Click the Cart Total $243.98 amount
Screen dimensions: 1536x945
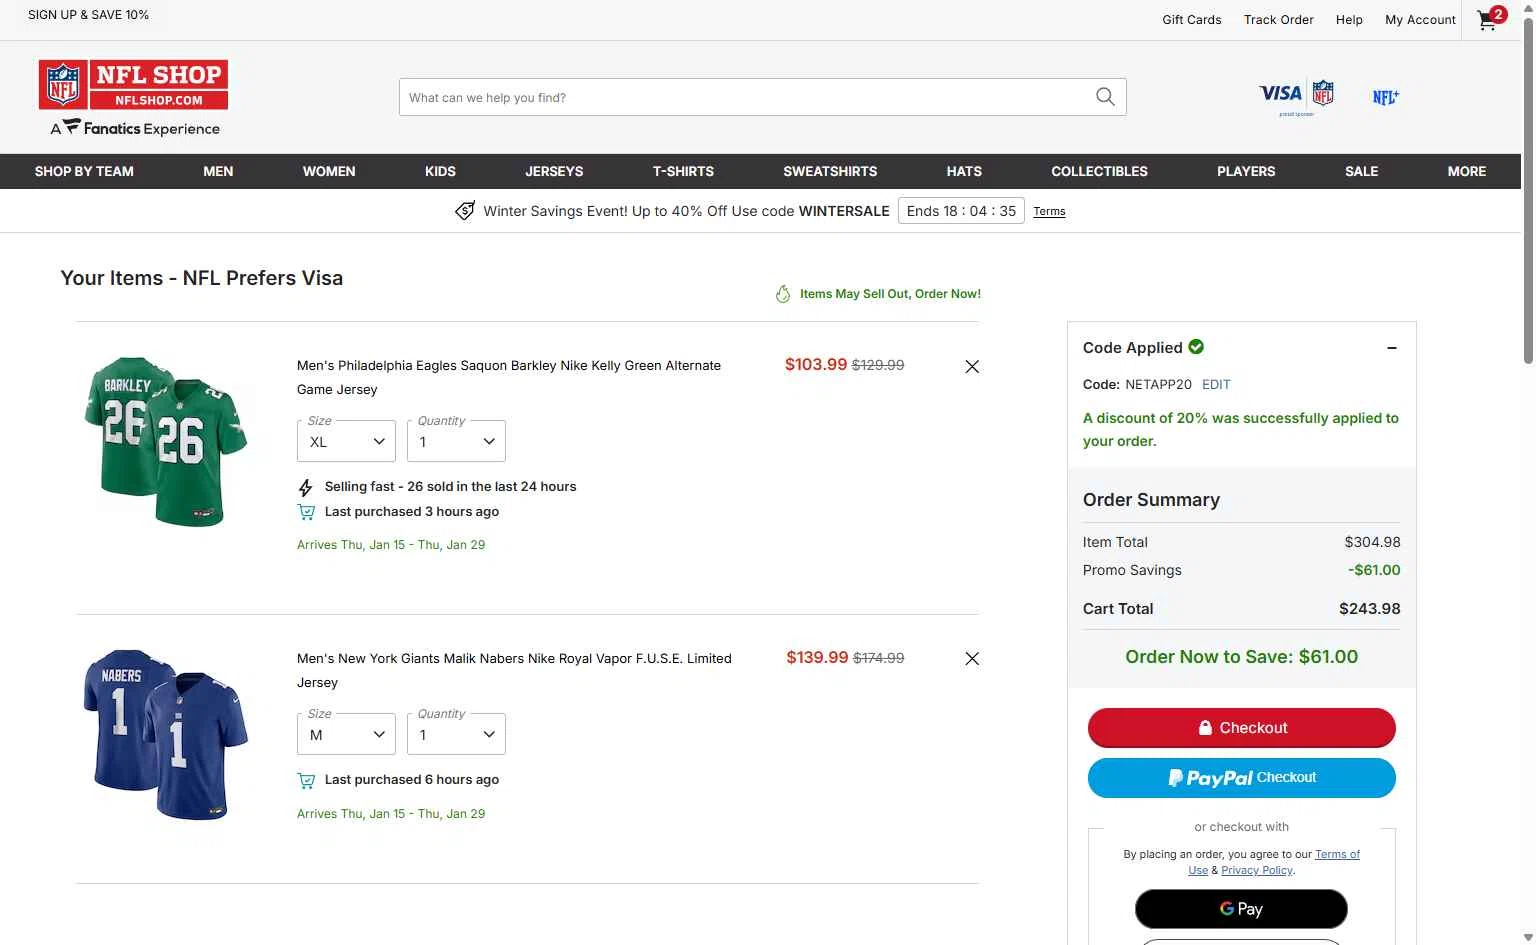tap(1369, 609)
